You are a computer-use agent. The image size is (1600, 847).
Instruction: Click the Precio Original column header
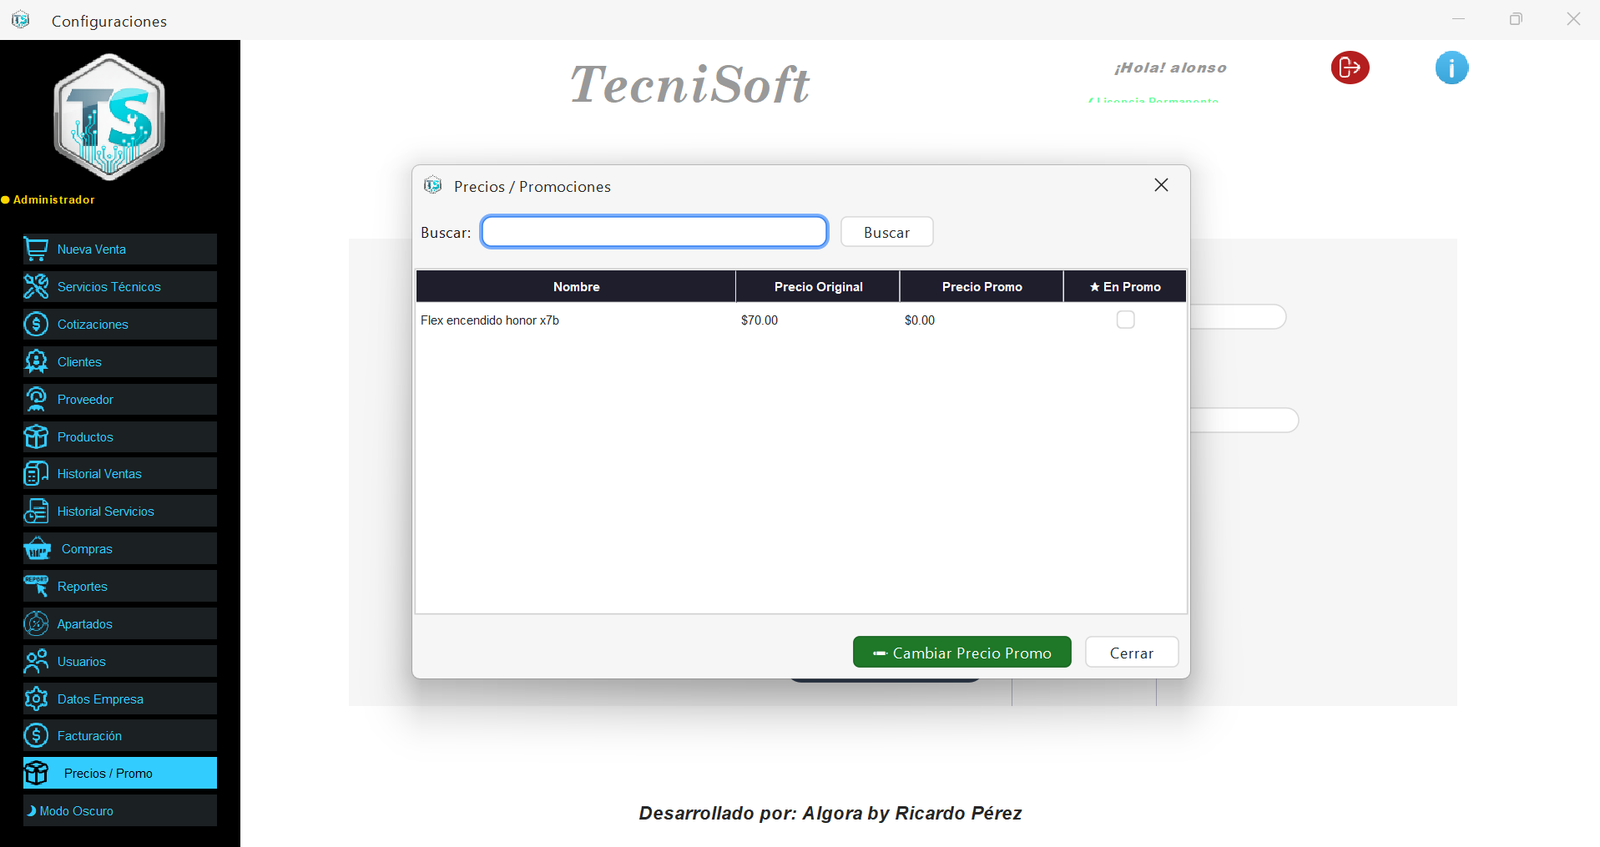point(818,287)
